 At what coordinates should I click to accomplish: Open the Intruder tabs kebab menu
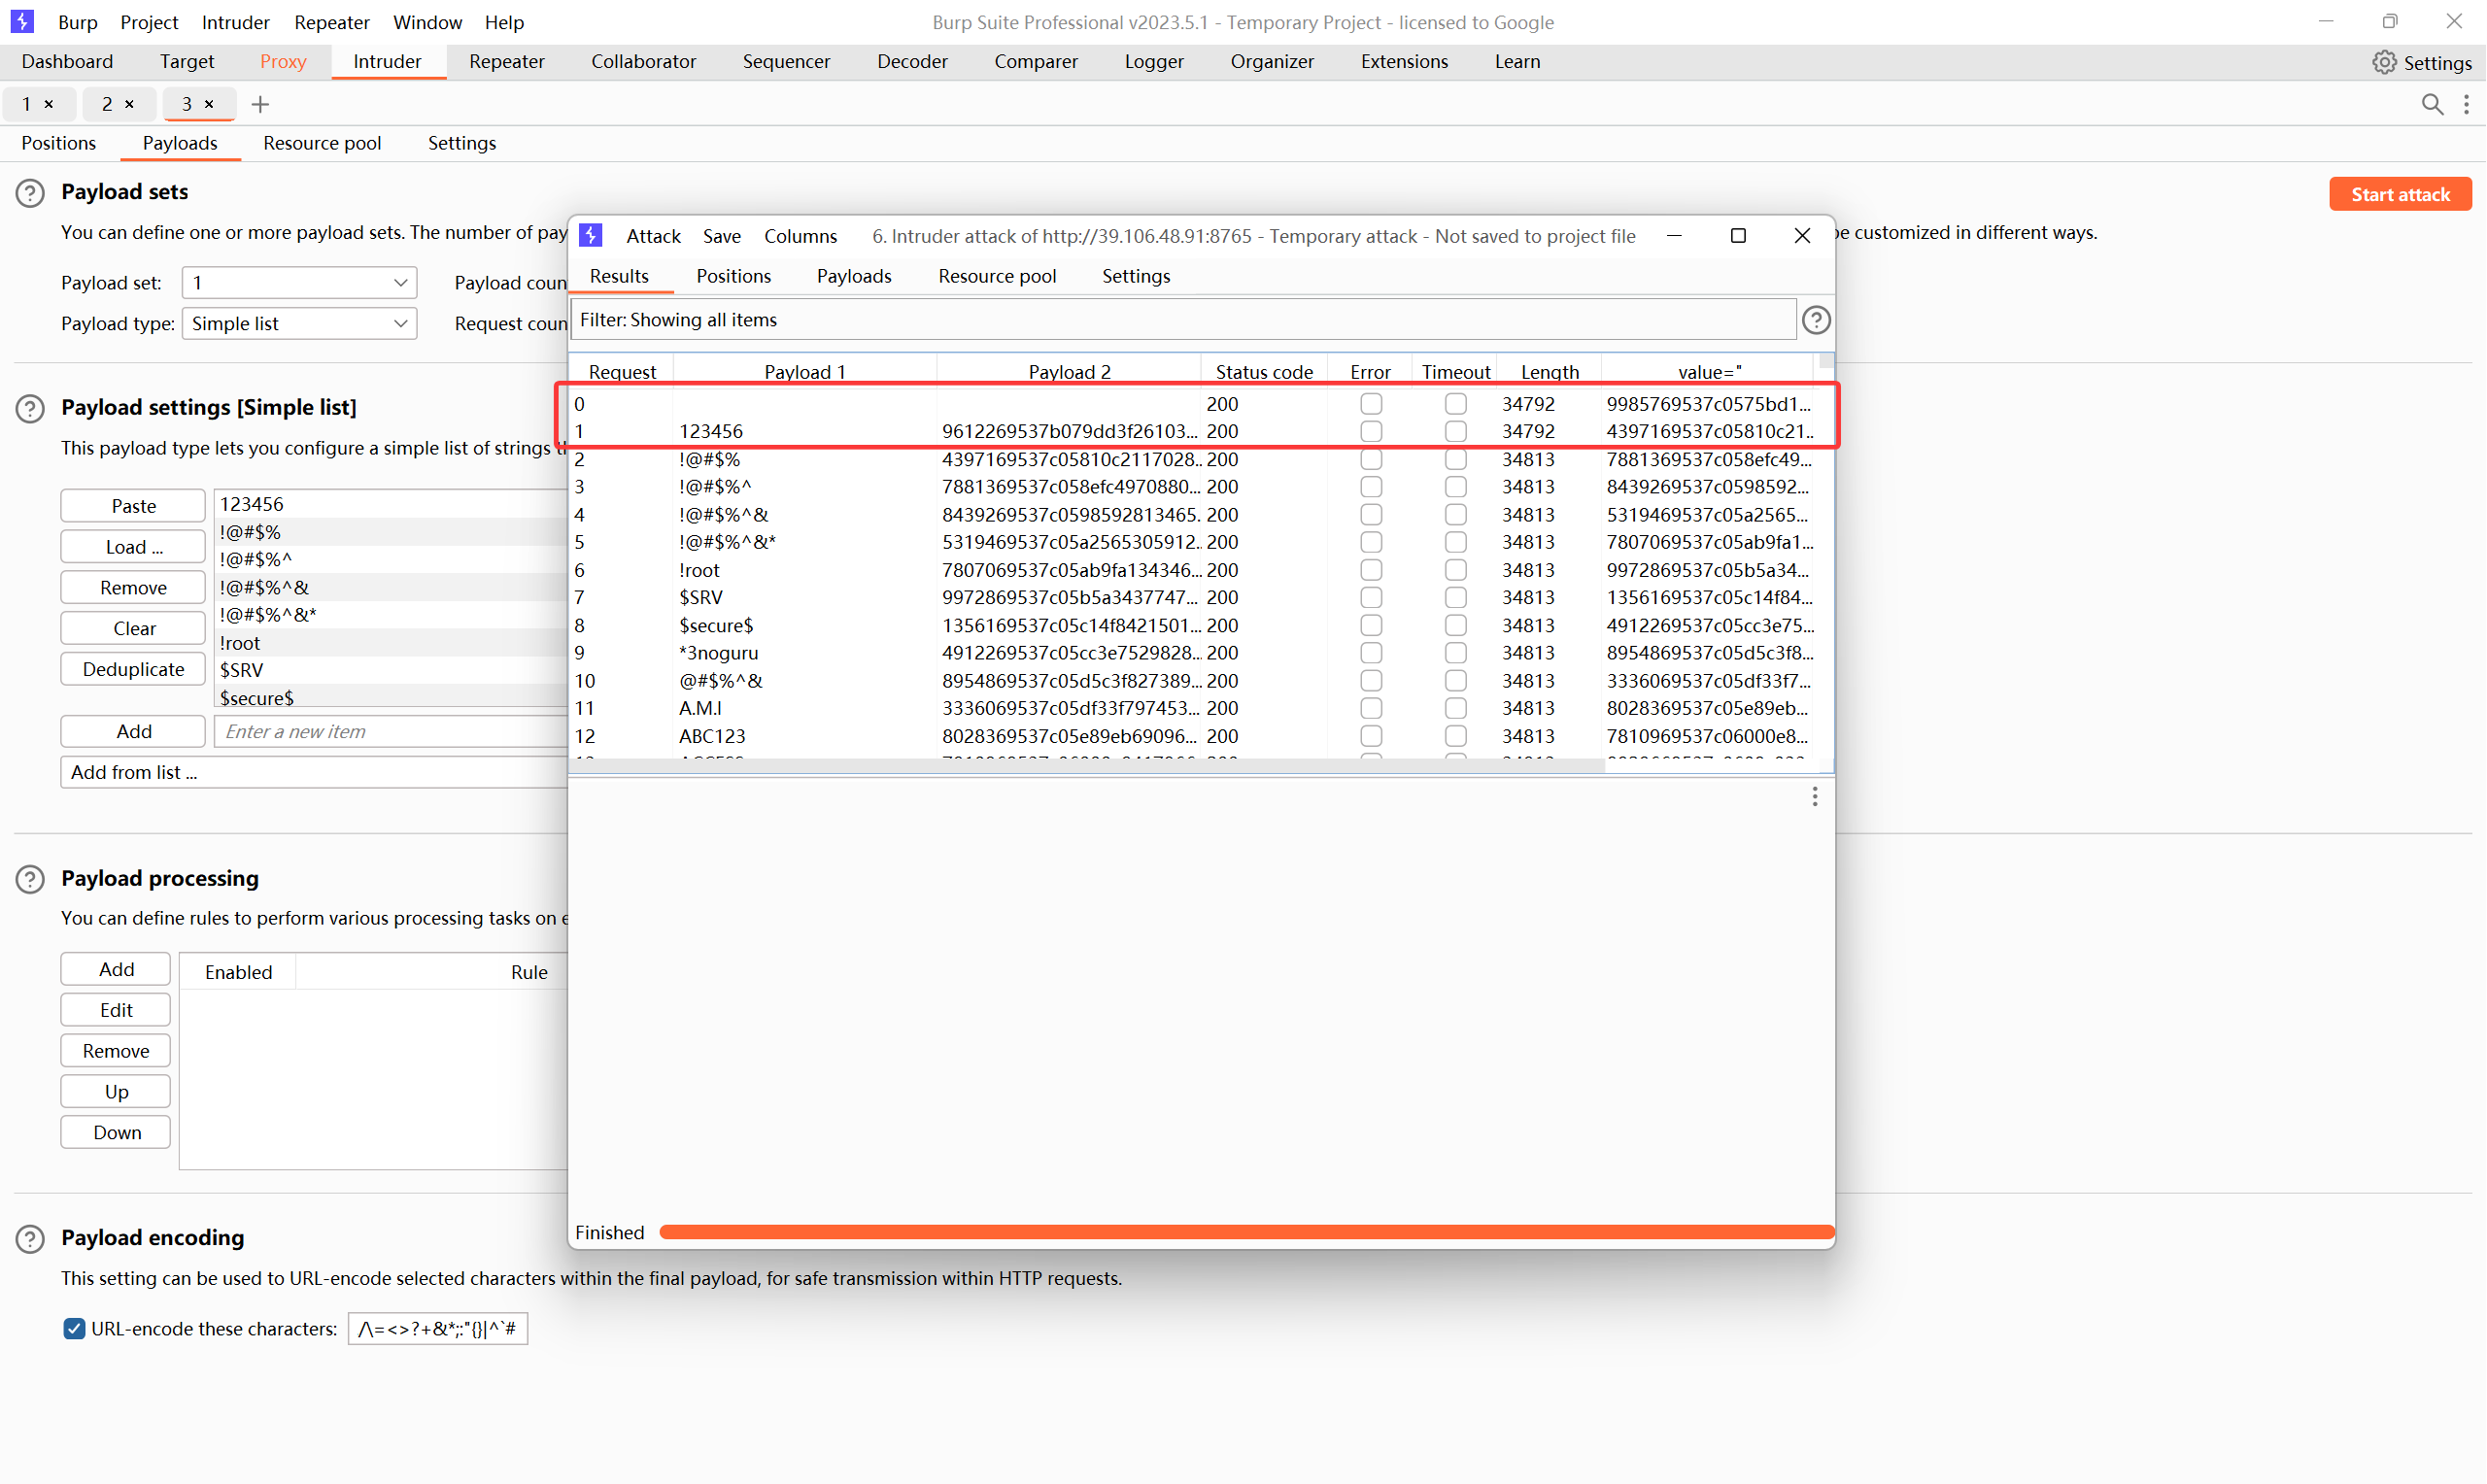click(x=2466, y=104)
